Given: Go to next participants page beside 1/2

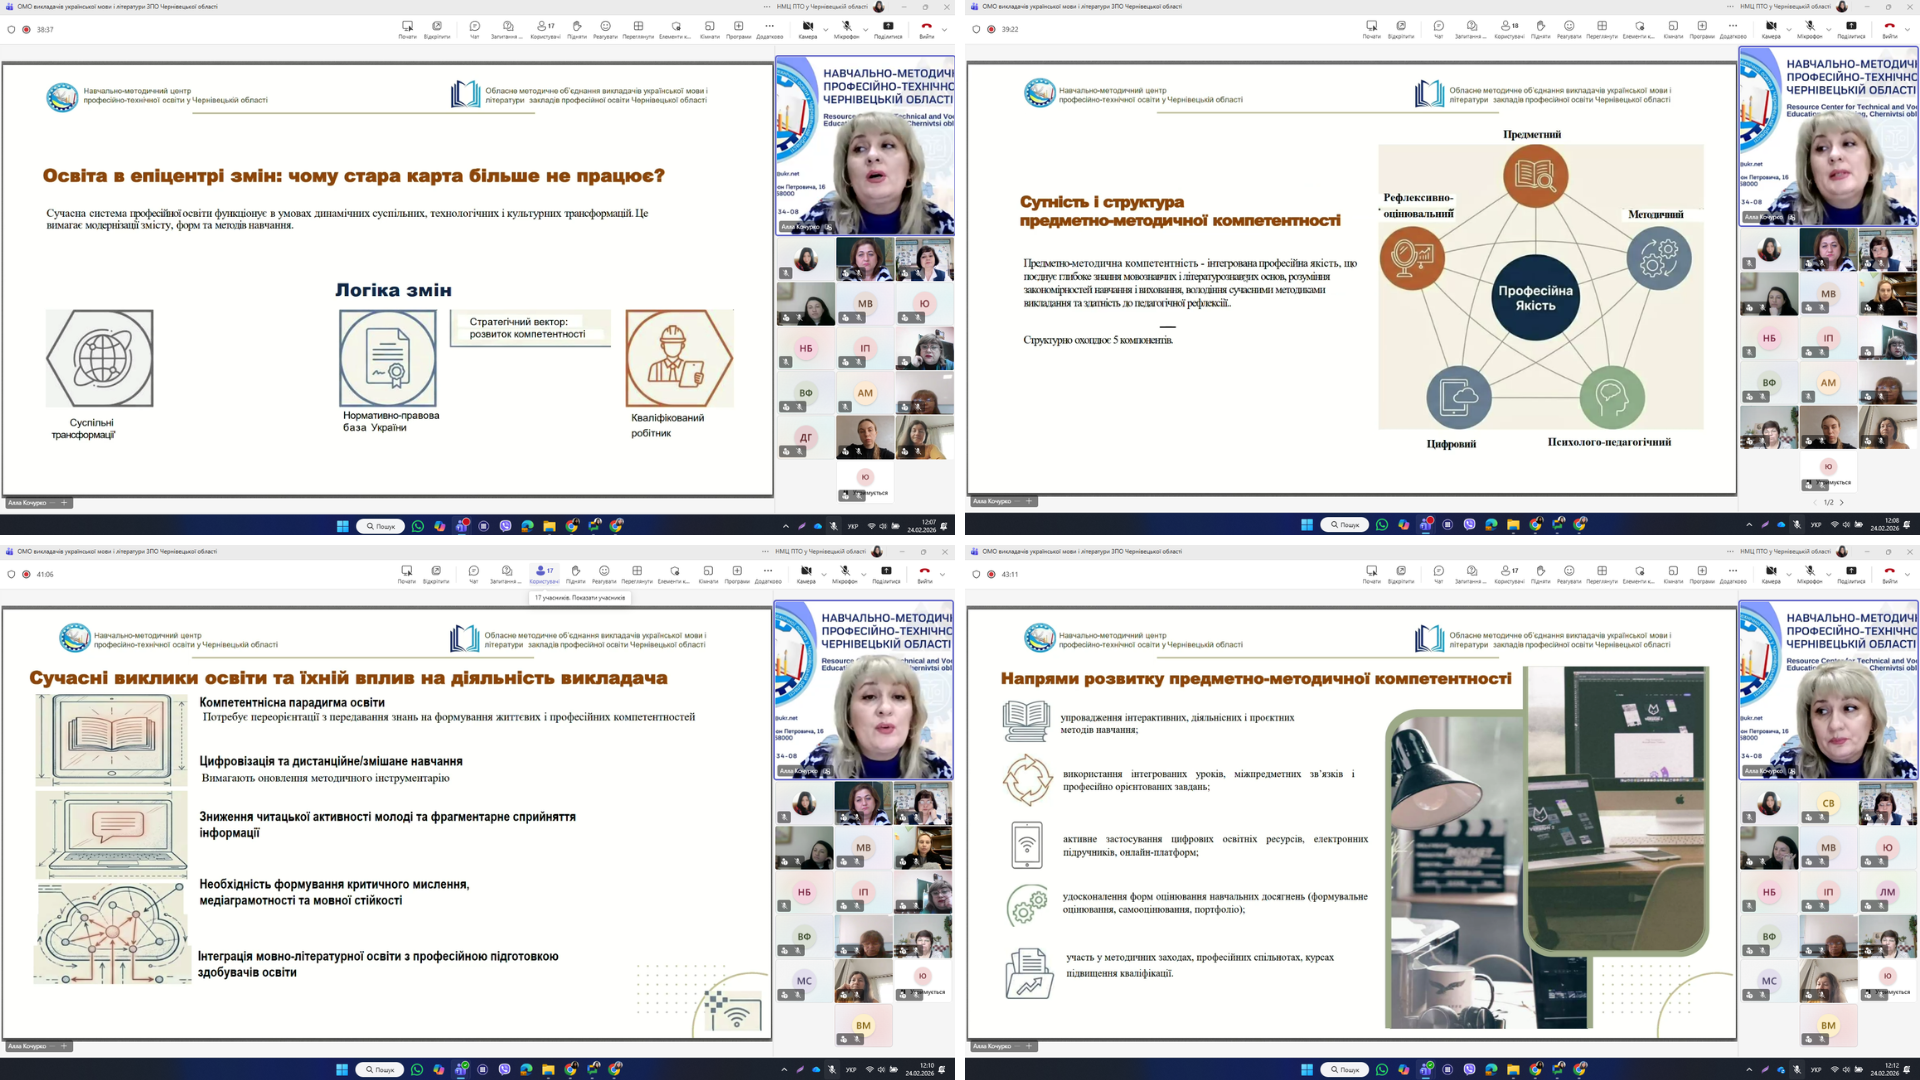Looking at the screenshot, I should 1841,503.
